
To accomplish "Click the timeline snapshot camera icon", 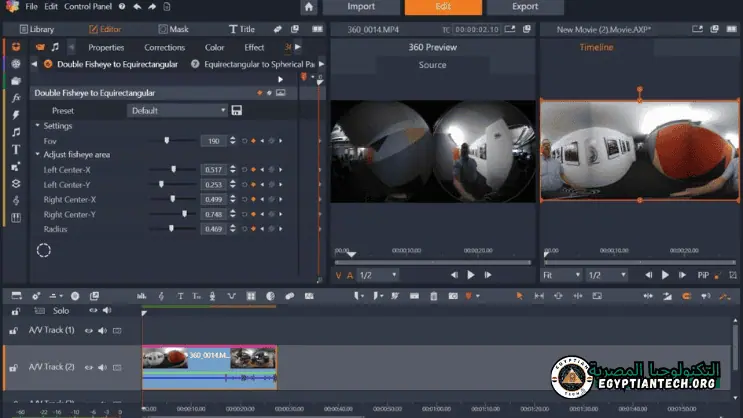I will 453,296.
